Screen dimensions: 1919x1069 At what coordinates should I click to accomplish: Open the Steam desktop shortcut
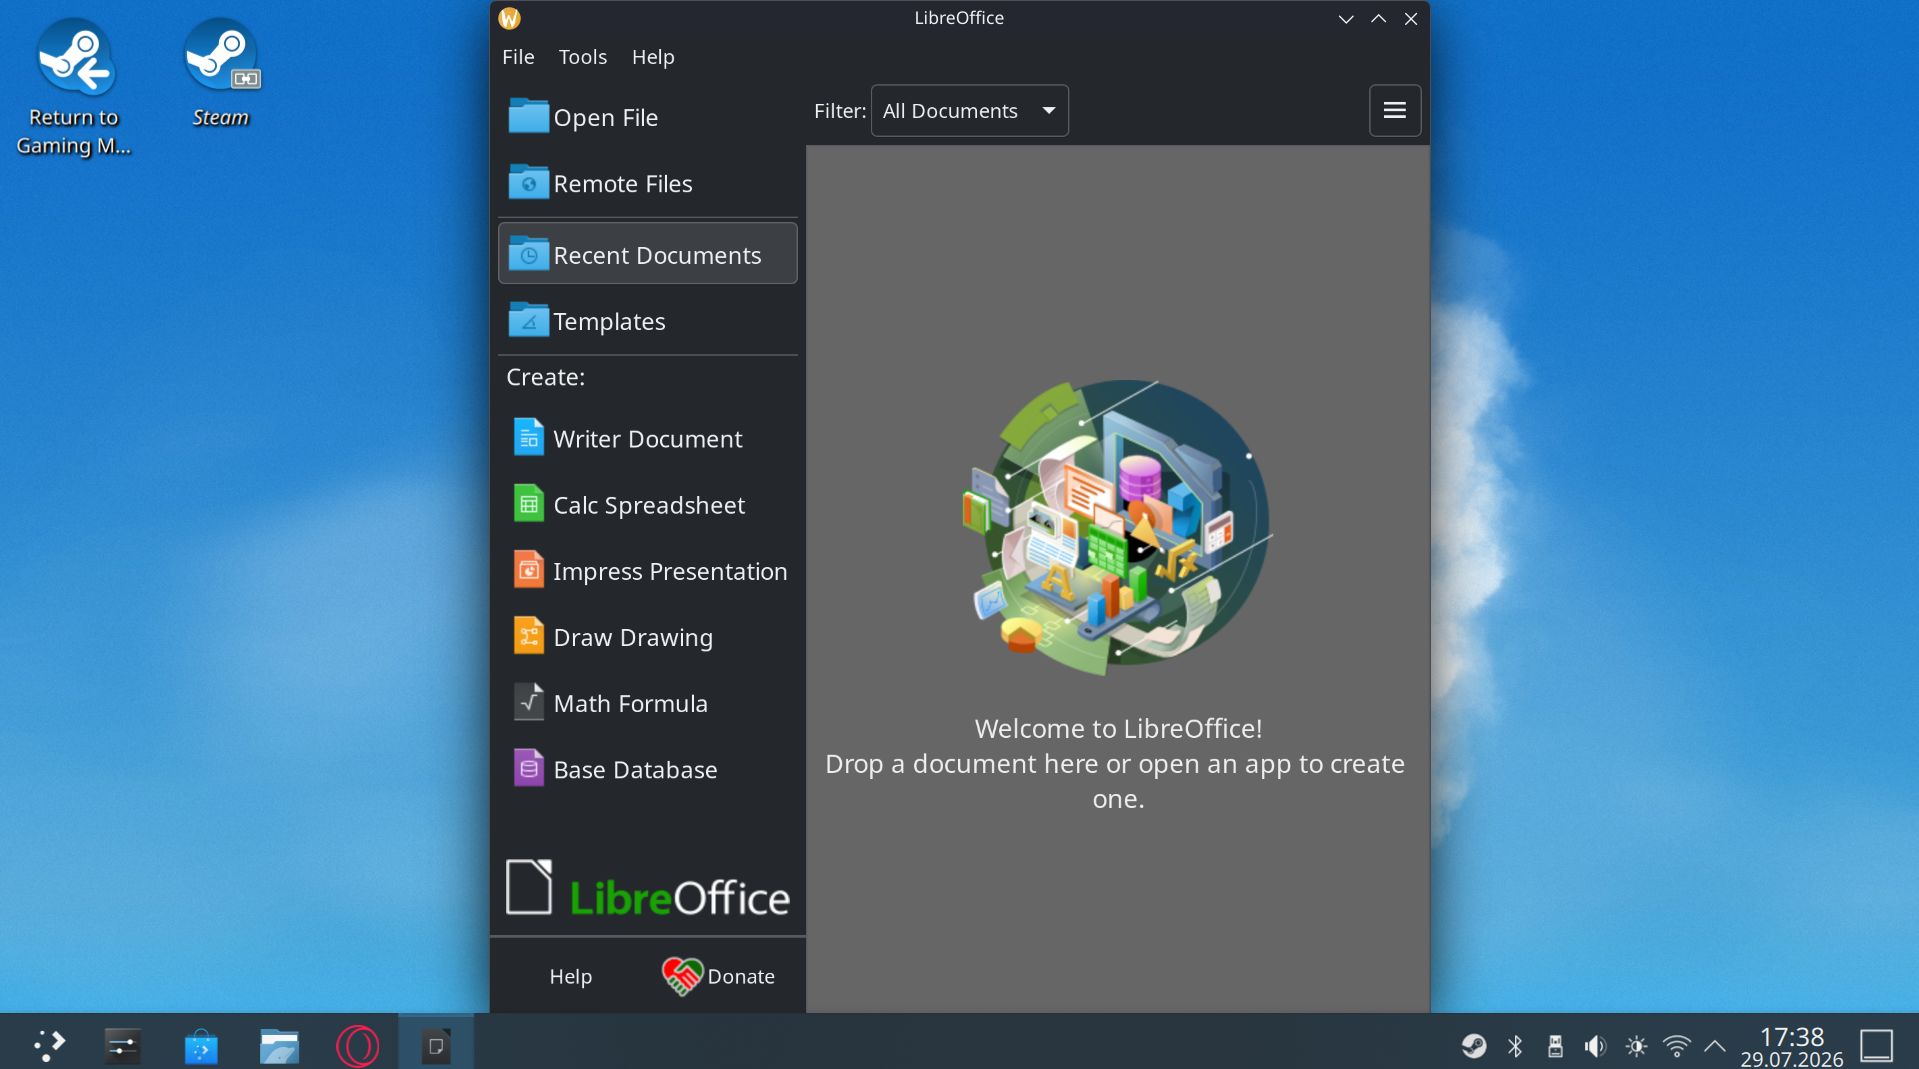coord(220,73)
